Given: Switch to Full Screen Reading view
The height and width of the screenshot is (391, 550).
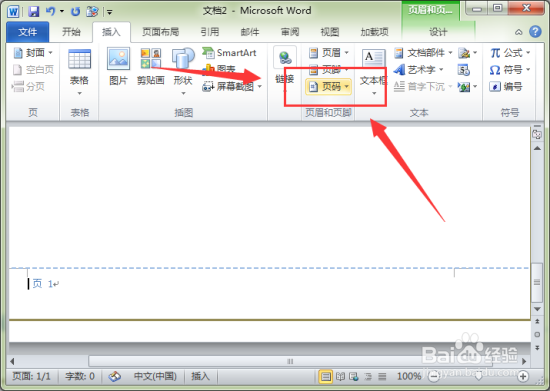Looking at the screenshot, I should [340, 377].
